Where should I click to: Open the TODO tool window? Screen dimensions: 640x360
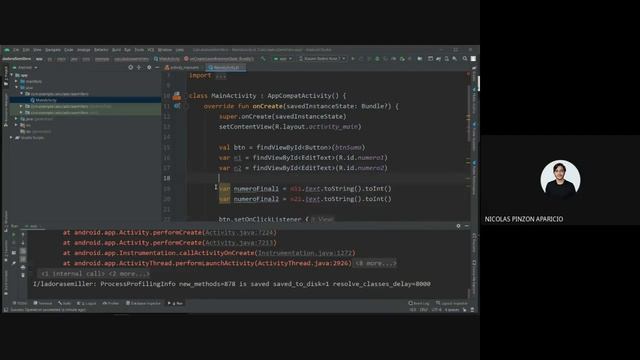(20, 303)
